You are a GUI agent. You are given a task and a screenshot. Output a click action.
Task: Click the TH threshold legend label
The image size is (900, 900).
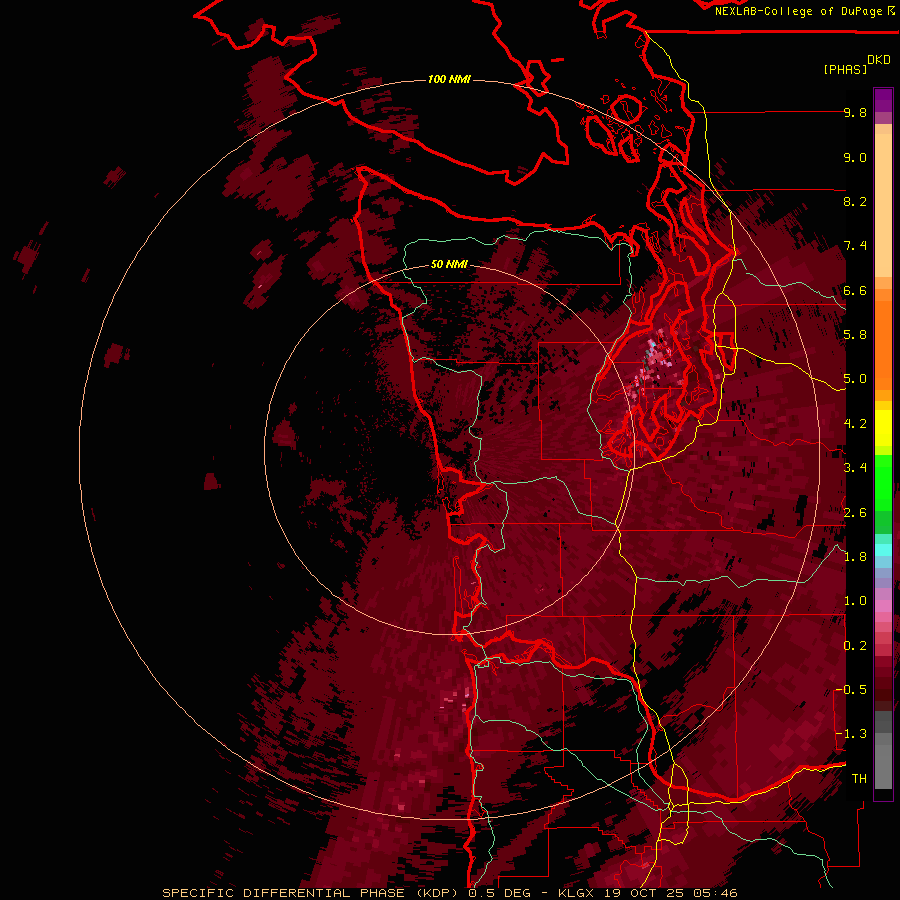pyautogui.click(x=859, y=779)
